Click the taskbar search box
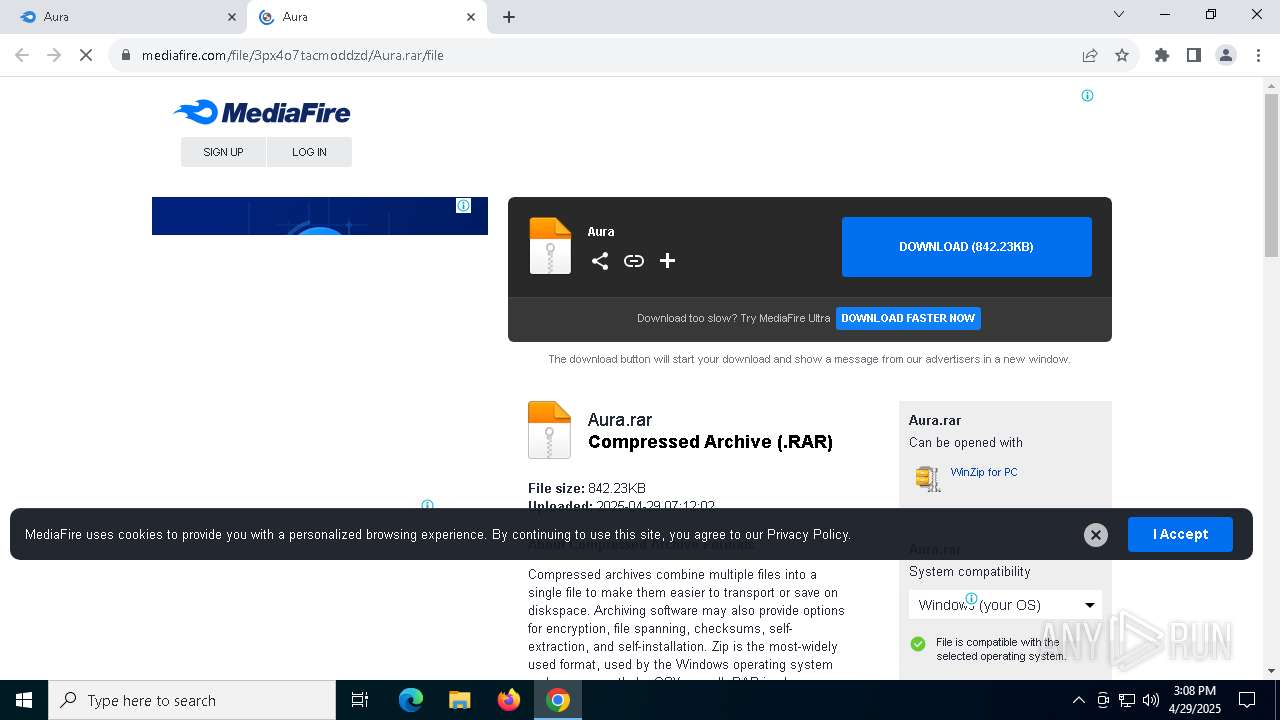The width and height of the screenshot is (1280, 720). click(x=192, y=700)
